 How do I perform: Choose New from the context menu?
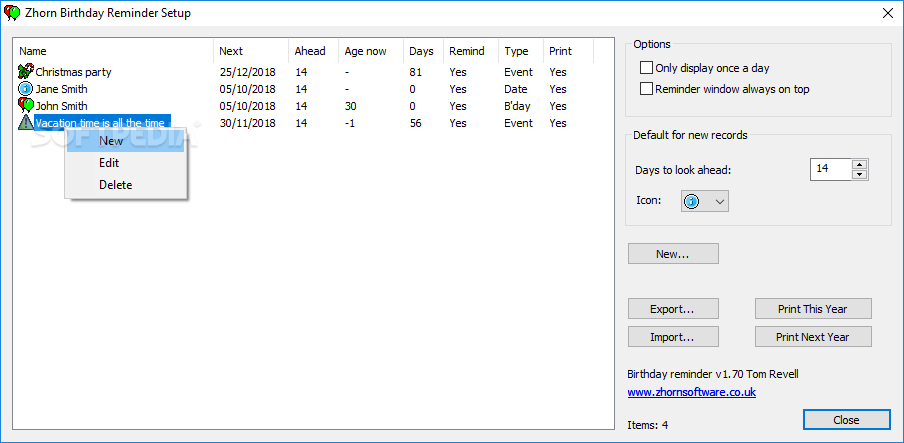pos(125,141)
